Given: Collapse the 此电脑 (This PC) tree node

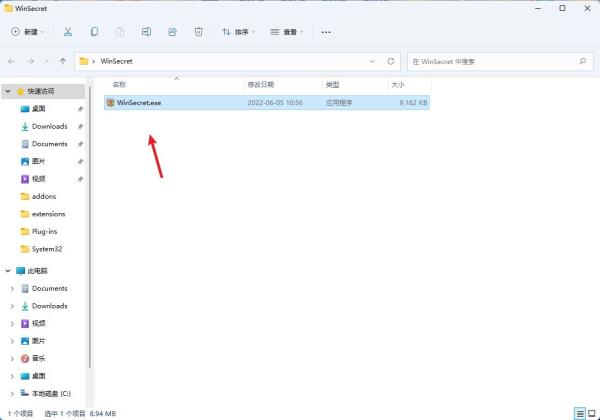Looking at the screenshot, I should (7, 271).
